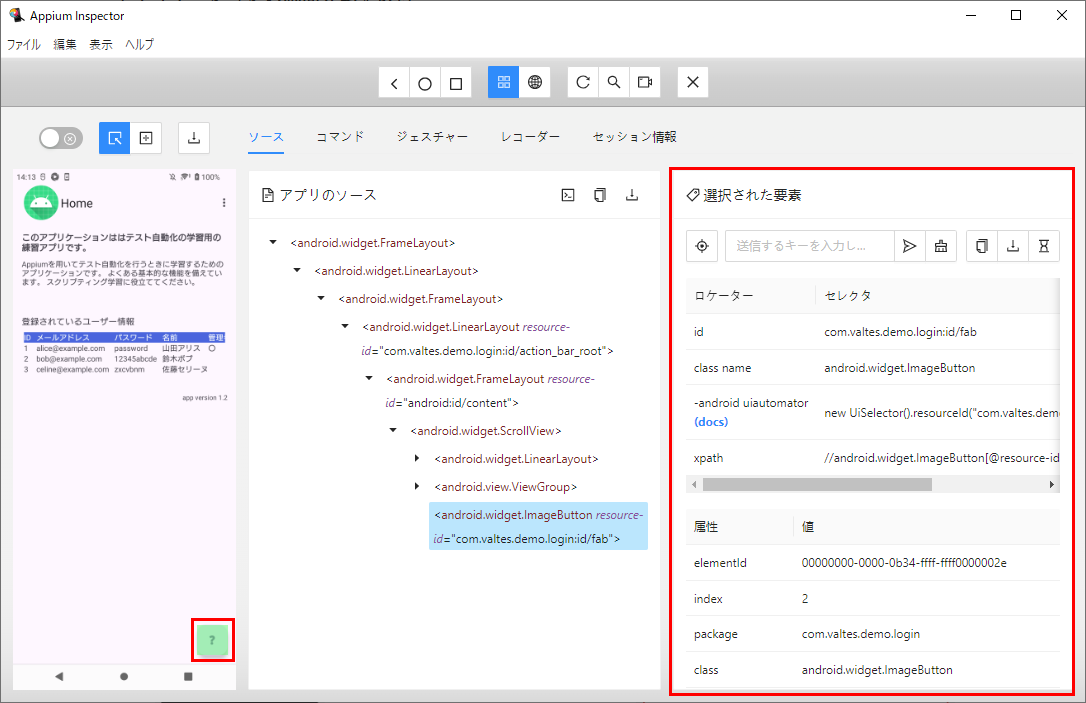Enable native app mode grid button
This screenshot has height=703, width=1086.
[503, 83]
